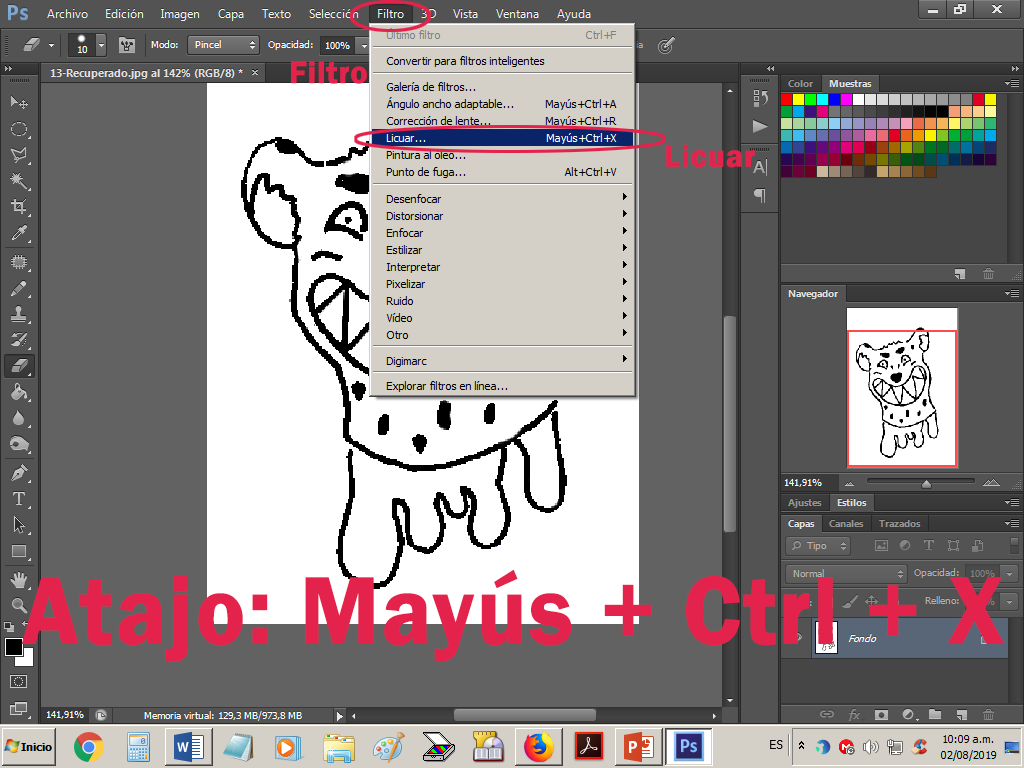
Task: Open the Paragraph panel icon
Action: 760,195
